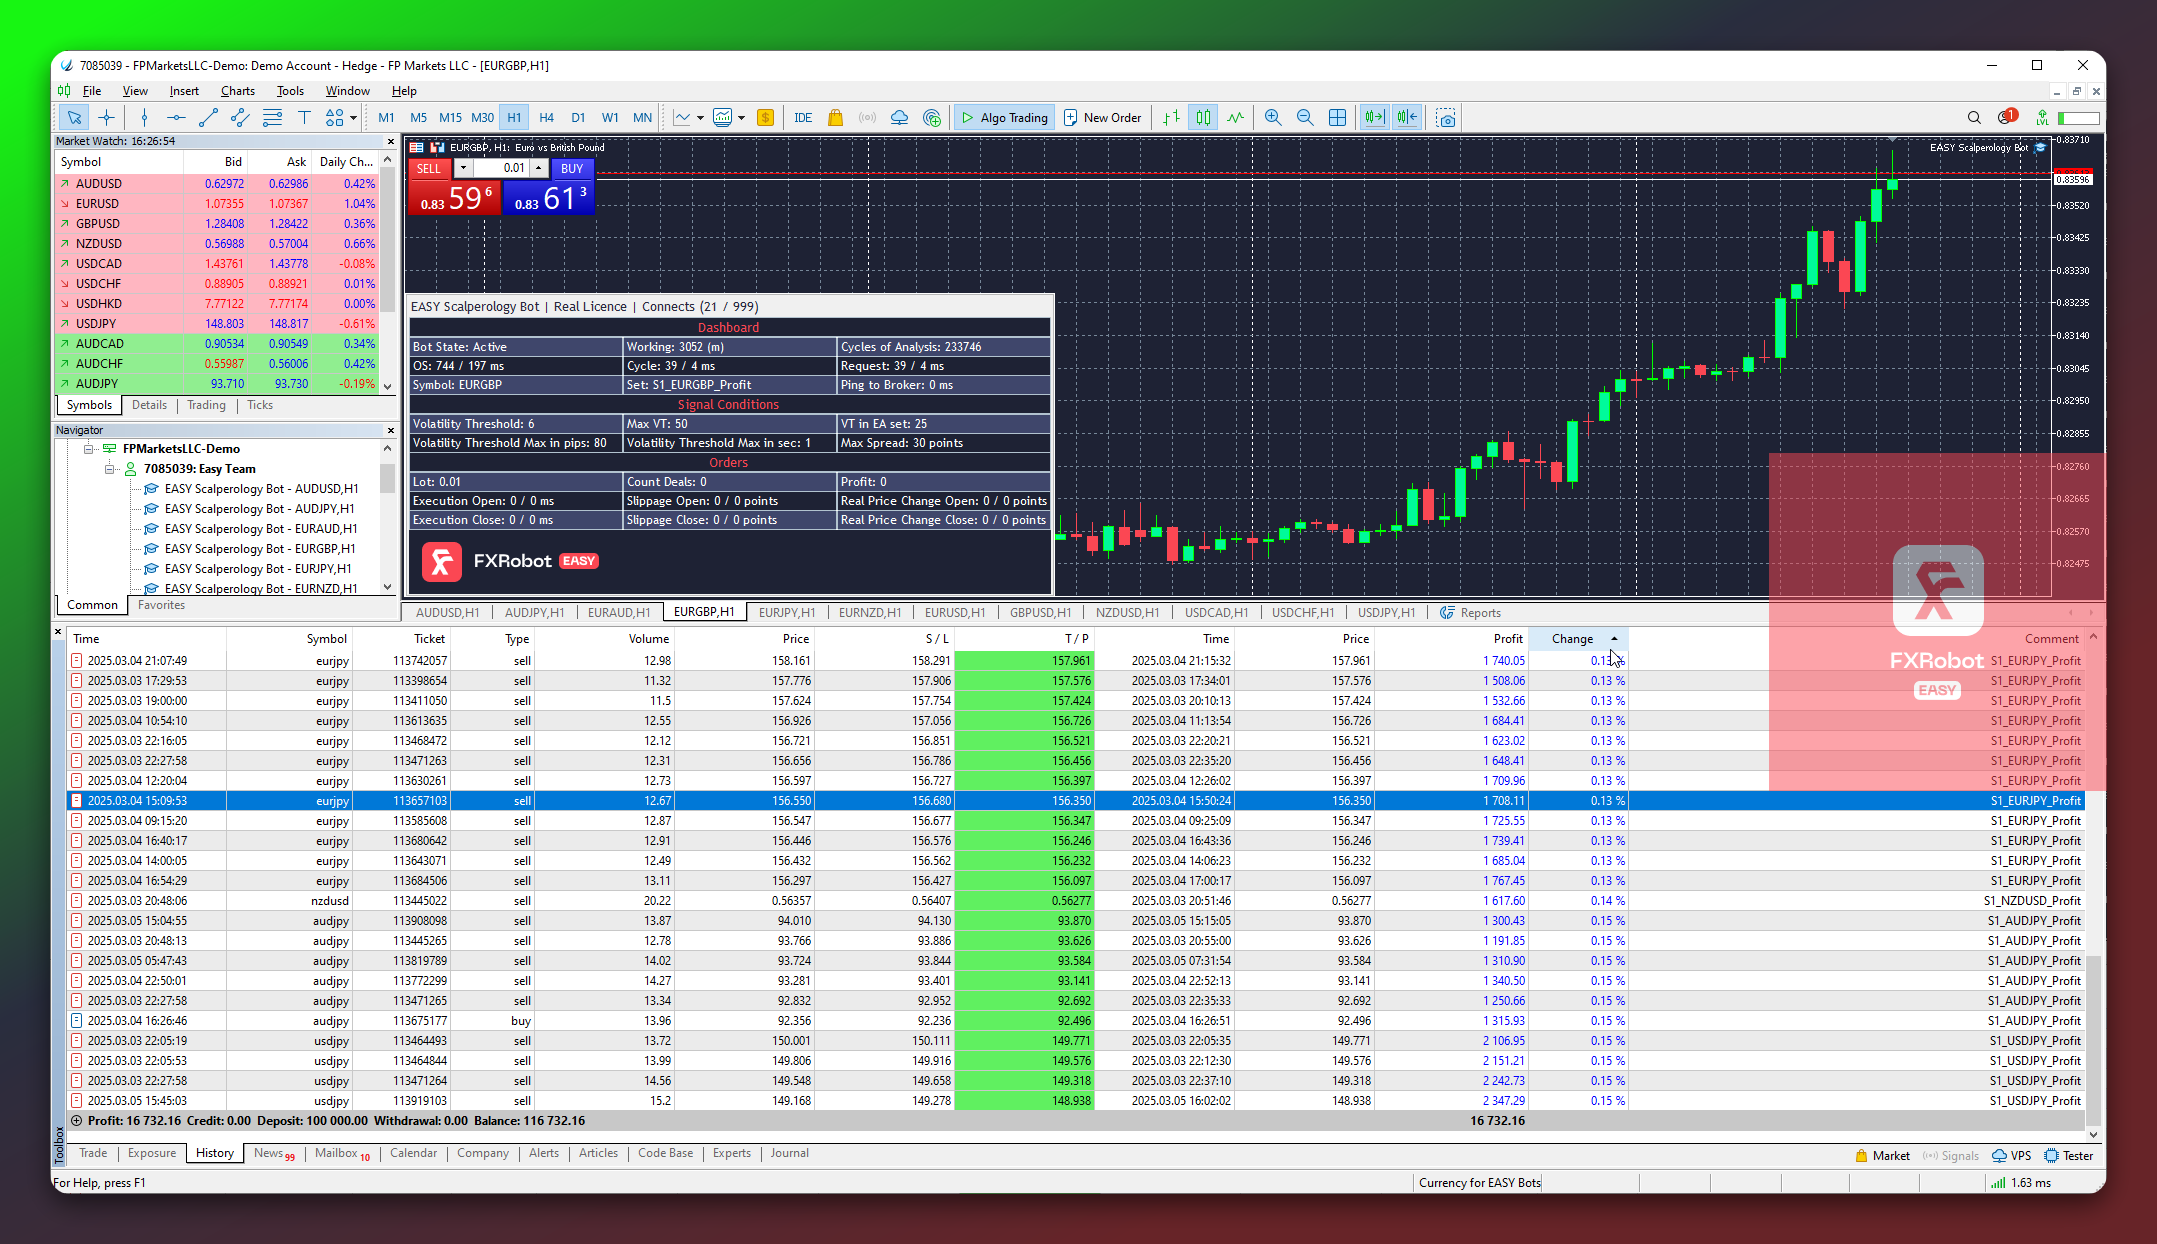Screen dimensions: 2157x1244
Task: Select the GBPUSD row in Market Watch
Action: point(217,224)
